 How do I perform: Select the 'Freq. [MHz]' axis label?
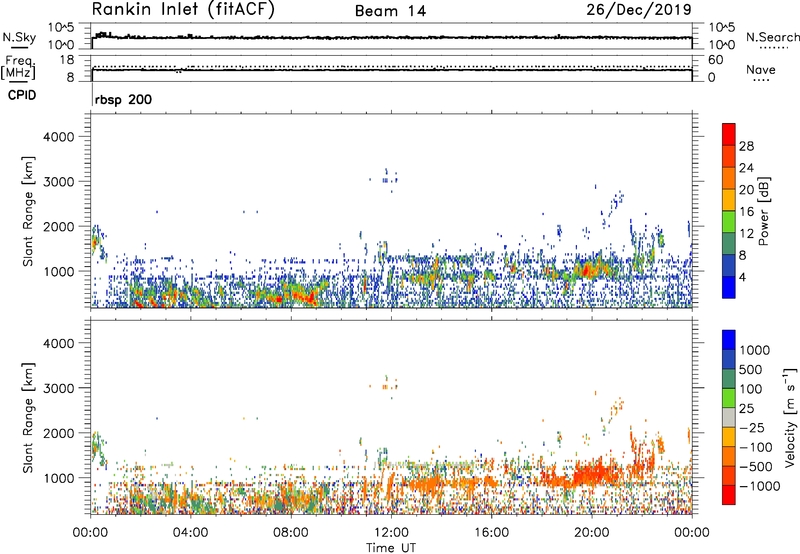click(19, 67)
